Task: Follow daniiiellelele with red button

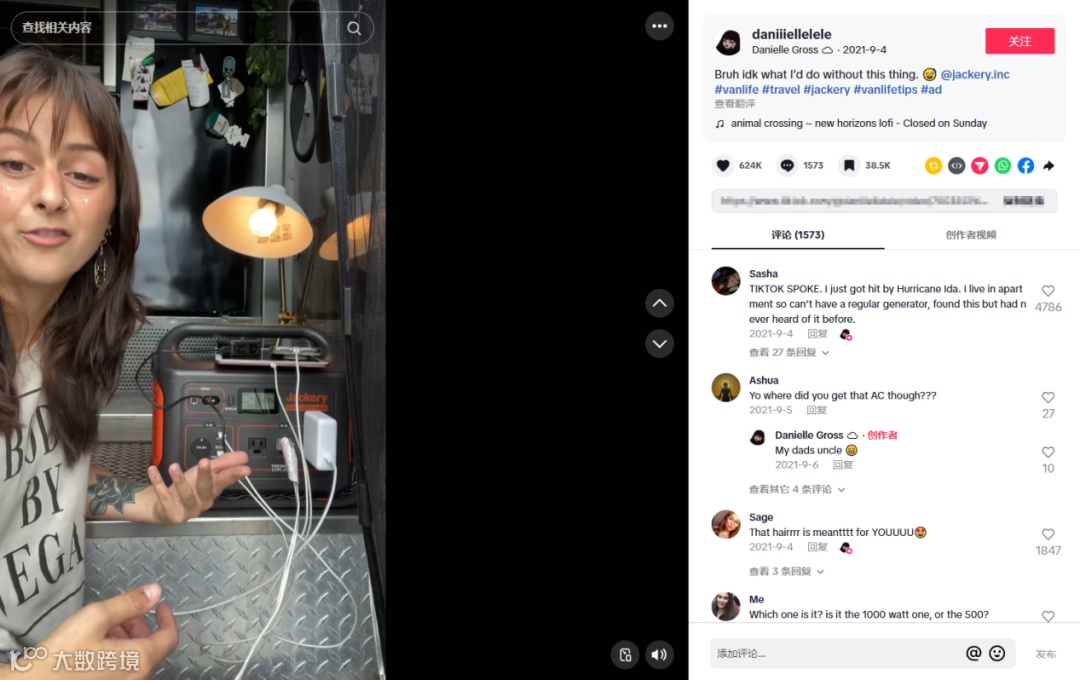Action: pos(1019,41)
